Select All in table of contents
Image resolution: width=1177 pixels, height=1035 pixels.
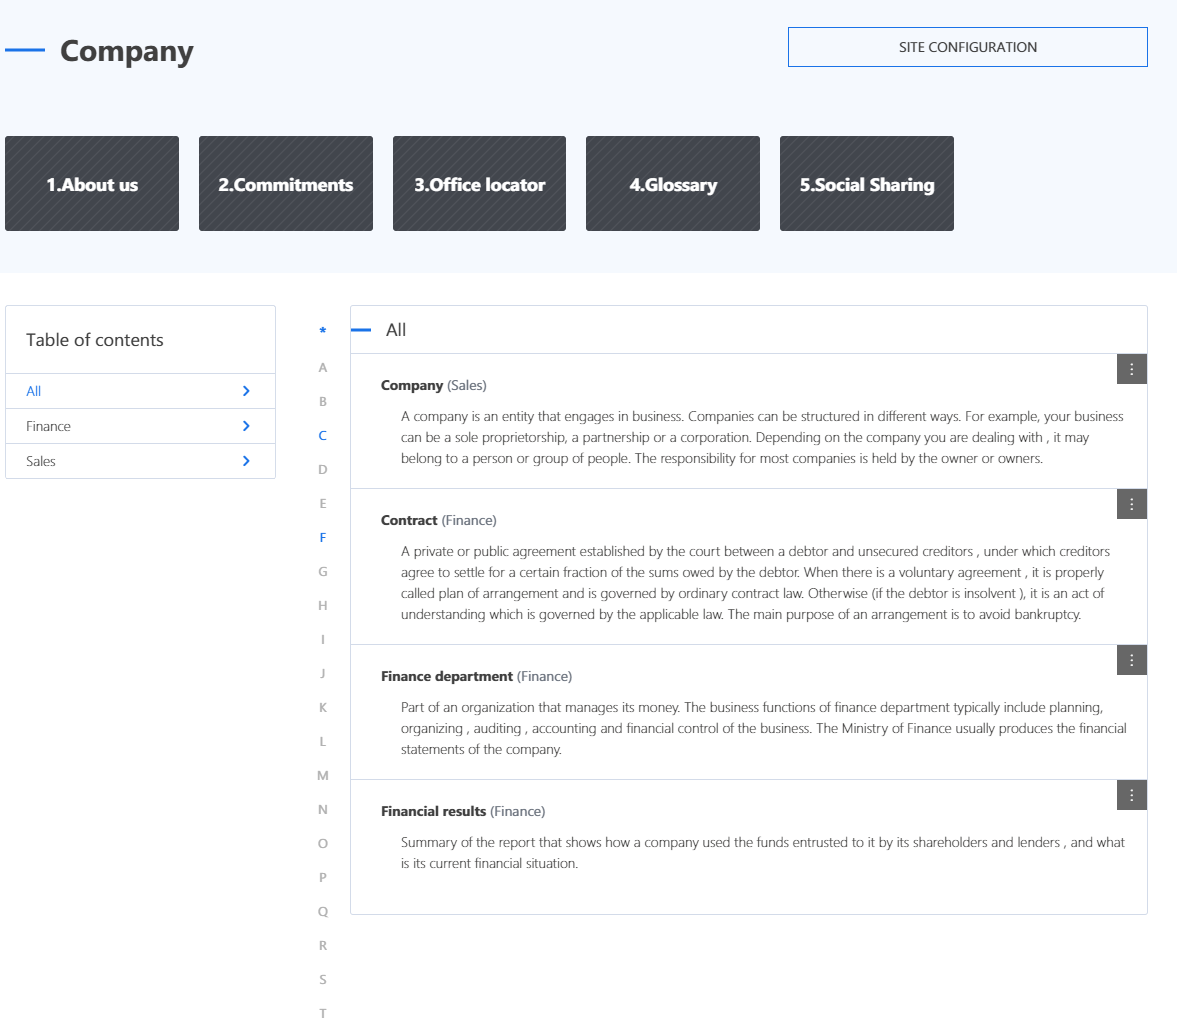click(x=140, y=391)
